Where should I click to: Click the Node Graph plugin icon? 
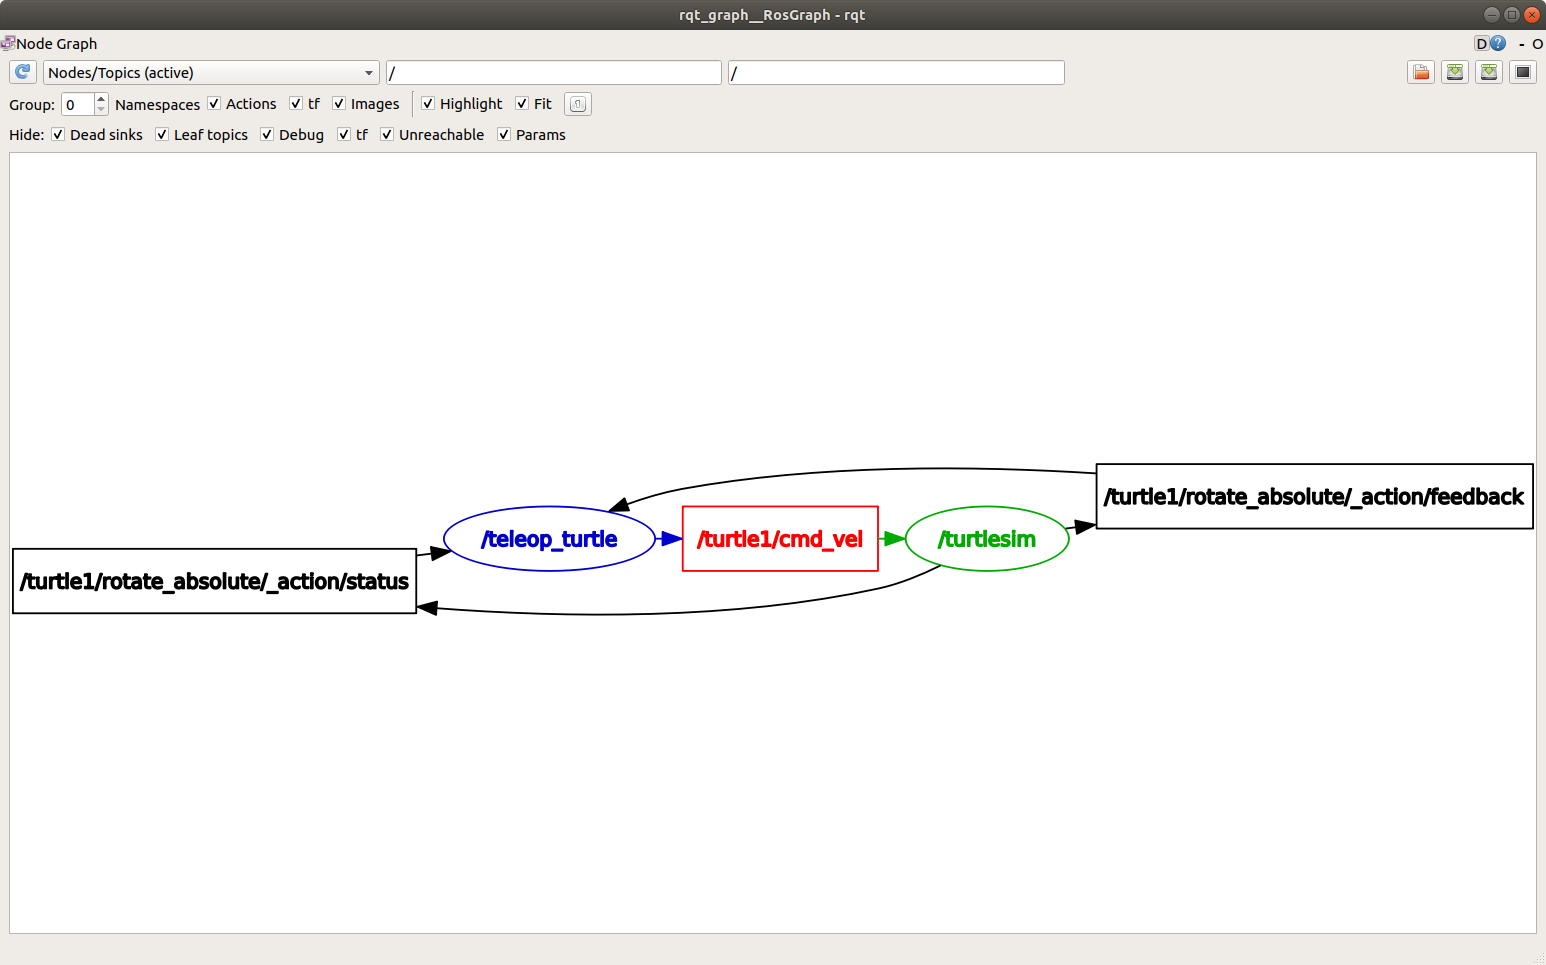tap(8, 42)
